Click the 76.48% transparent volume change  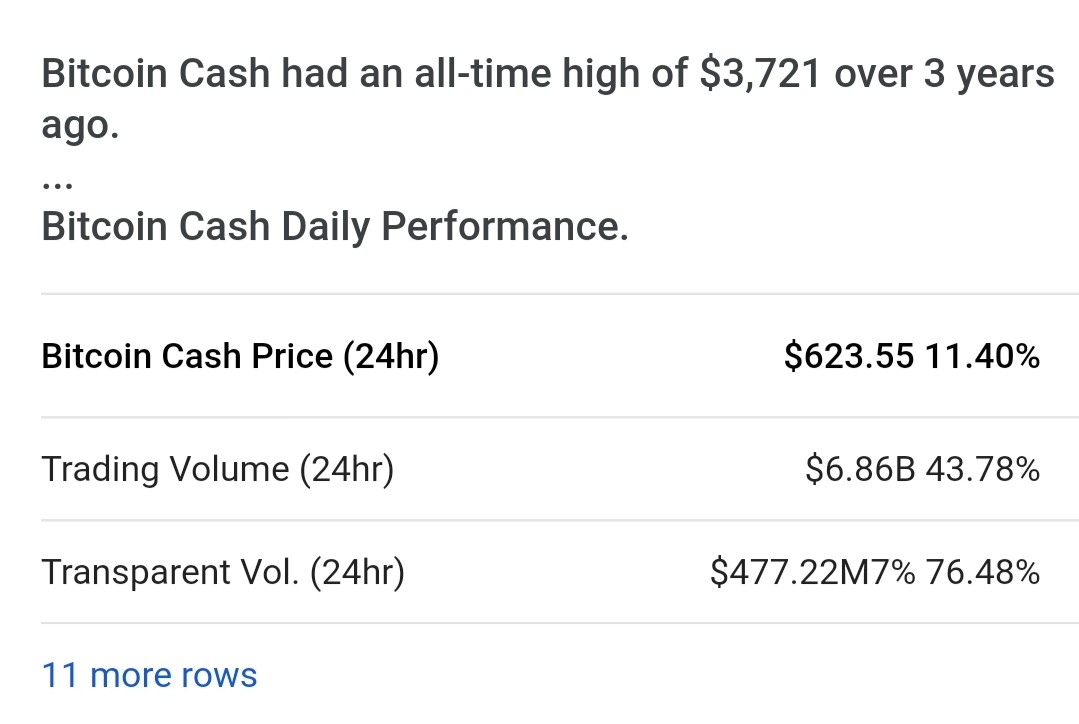983,573
